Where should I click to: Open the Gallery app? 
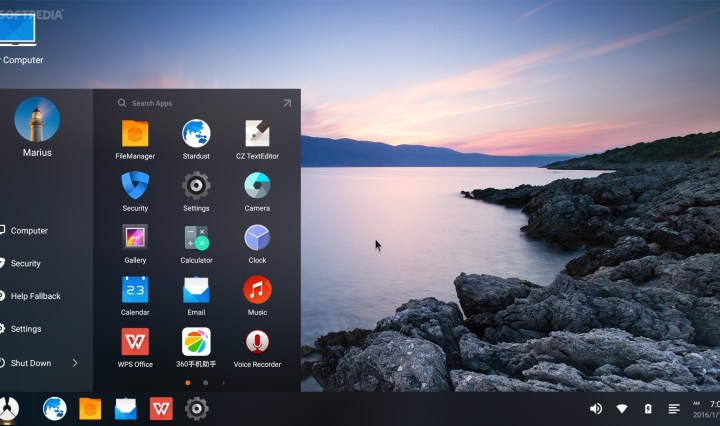pyautogui.click(x=135, y=238)
